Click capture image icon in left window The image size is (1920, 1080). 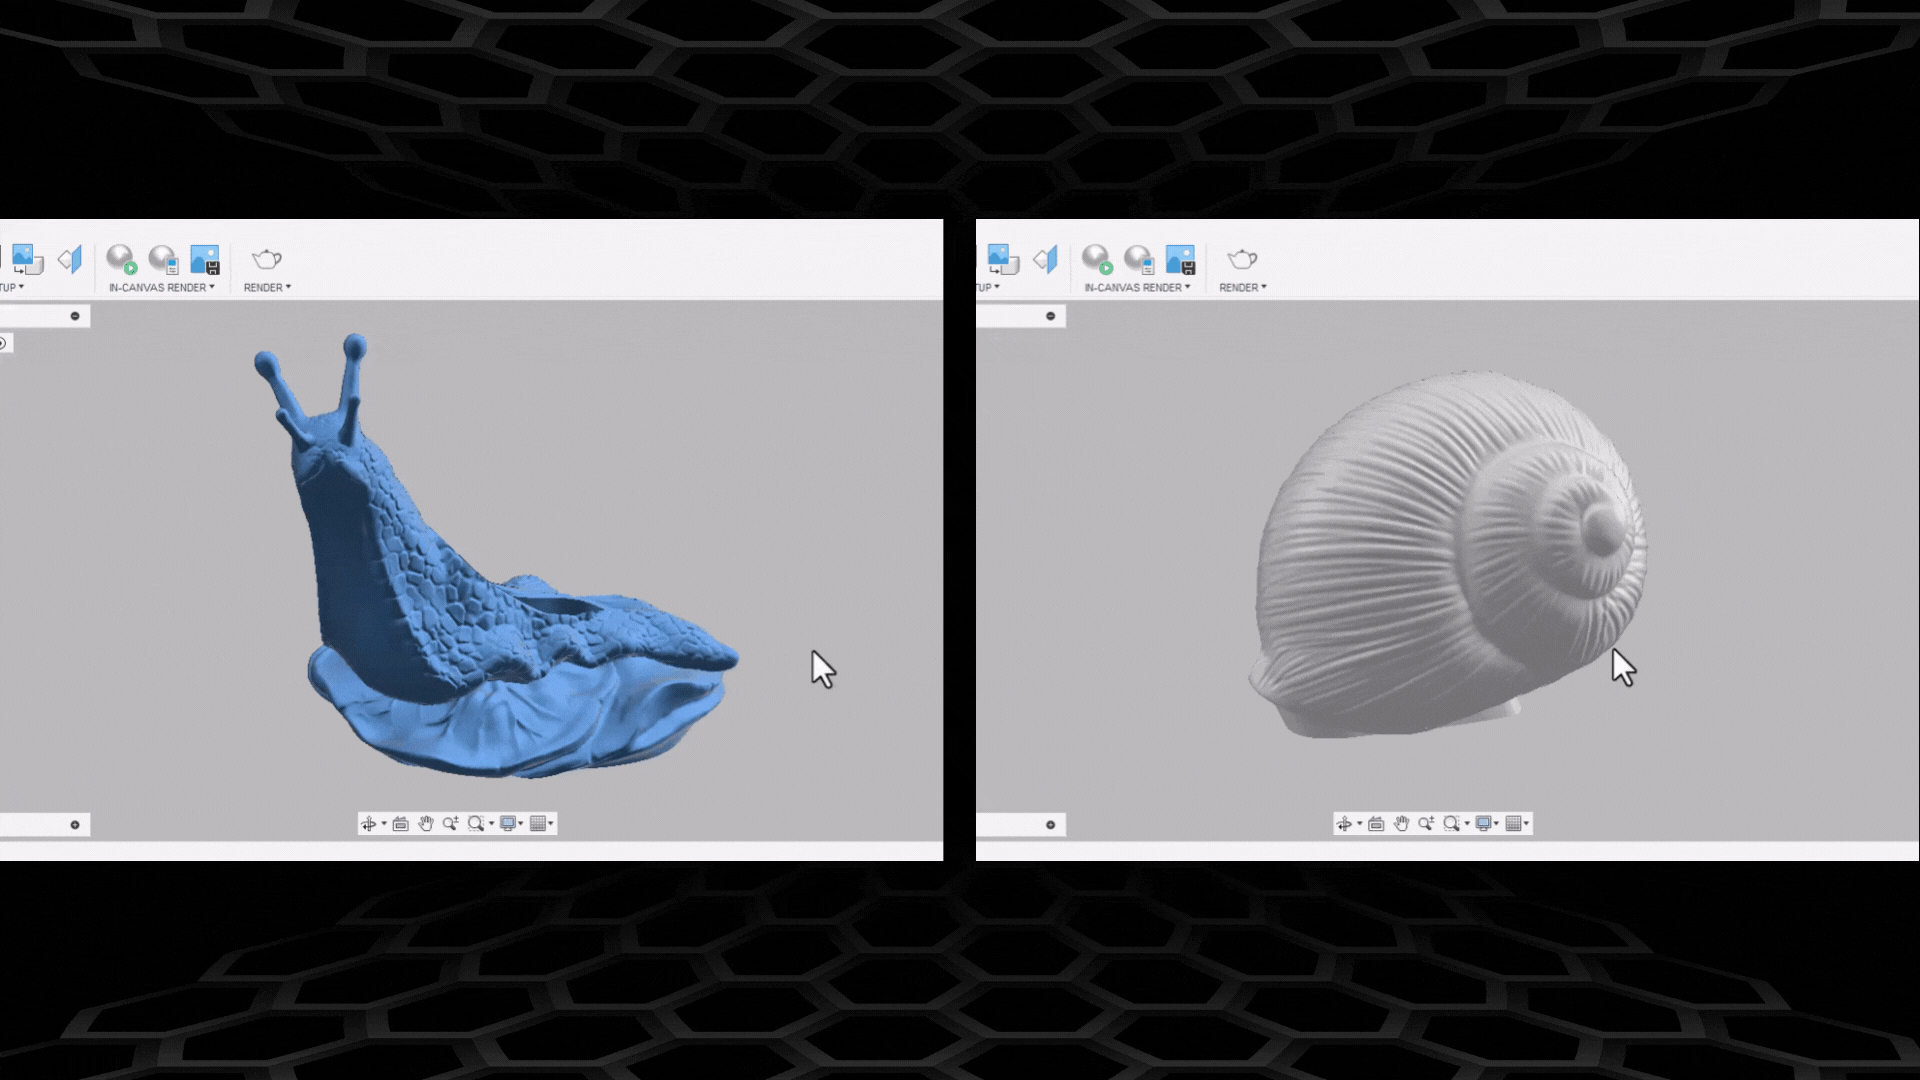pyautogui.click(x=205, y=260)
